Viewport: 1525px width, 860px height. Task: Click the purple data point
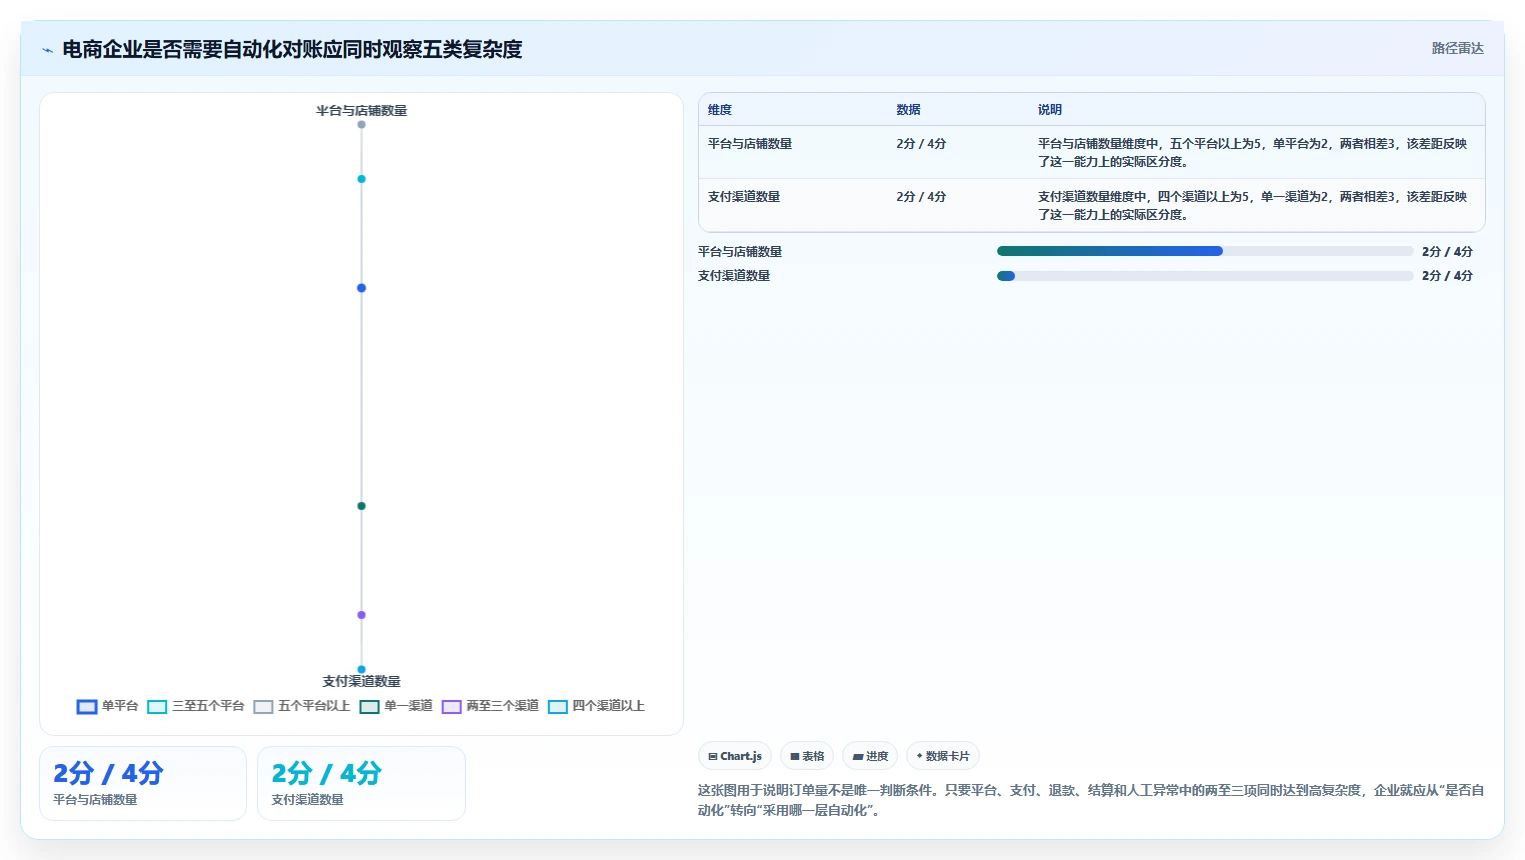click(361, 615)
